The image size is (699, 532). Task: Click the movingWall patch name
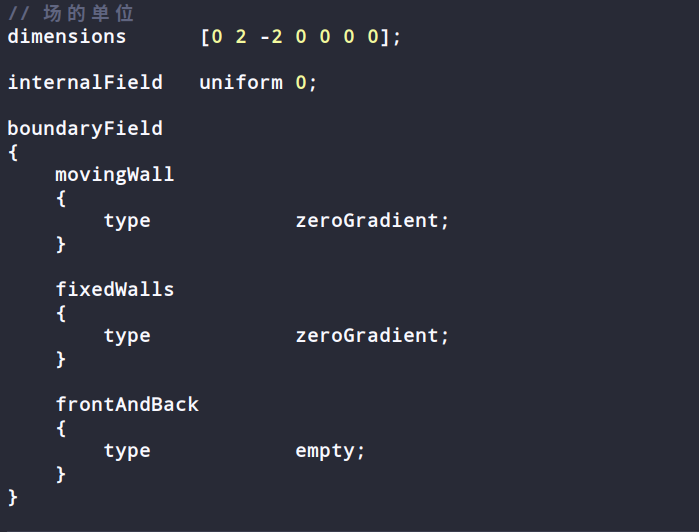(115, 175)
